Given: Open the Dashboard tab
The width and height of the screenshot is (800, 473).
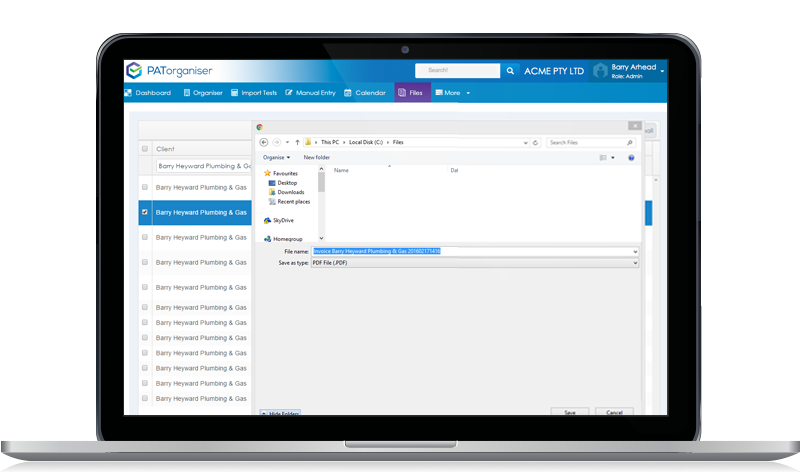Looking at the screenshot, I should [x=148, y=93].
